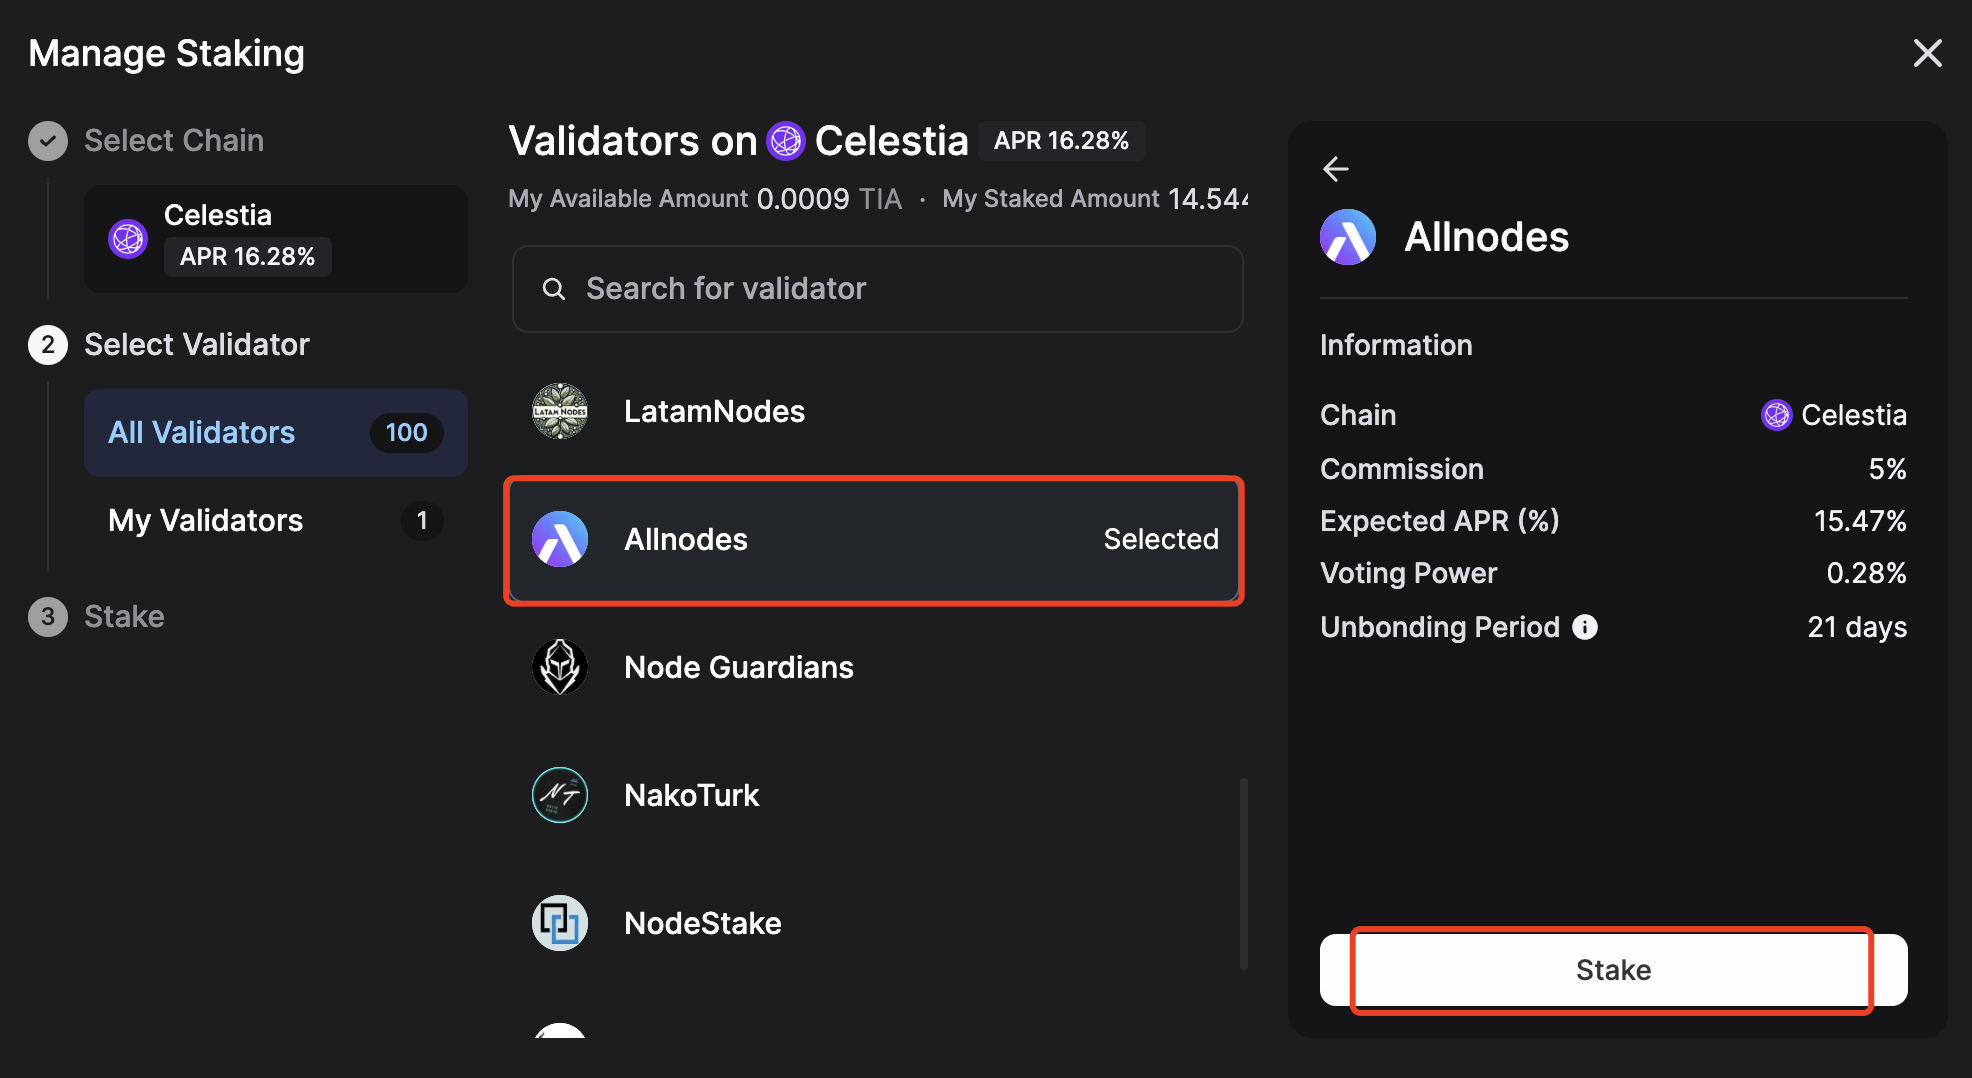
Task: Close the Manage Staking dialog
Action: coord(1927,53)
